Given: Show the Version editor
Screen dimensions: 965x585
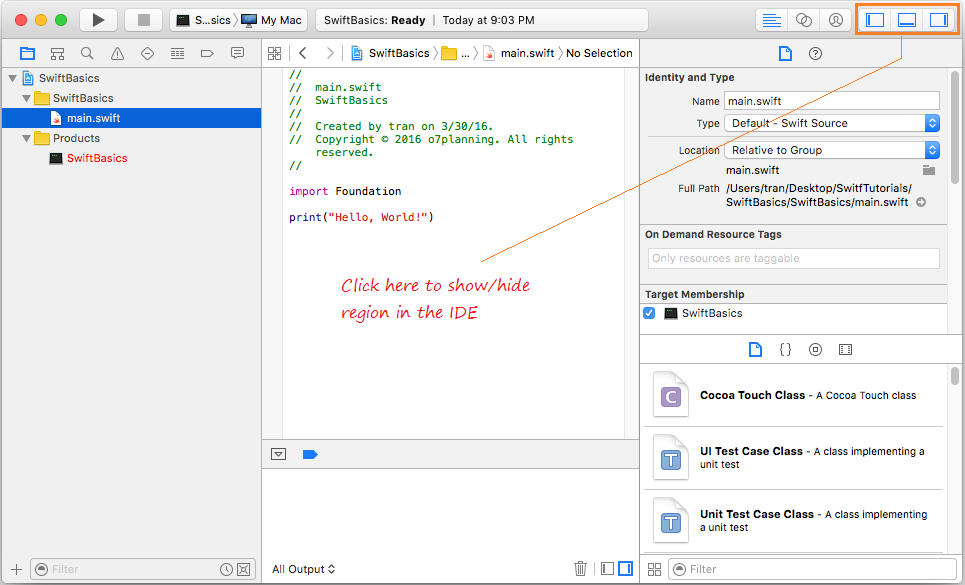Looking at the screenshot, I should pos(836,20).
